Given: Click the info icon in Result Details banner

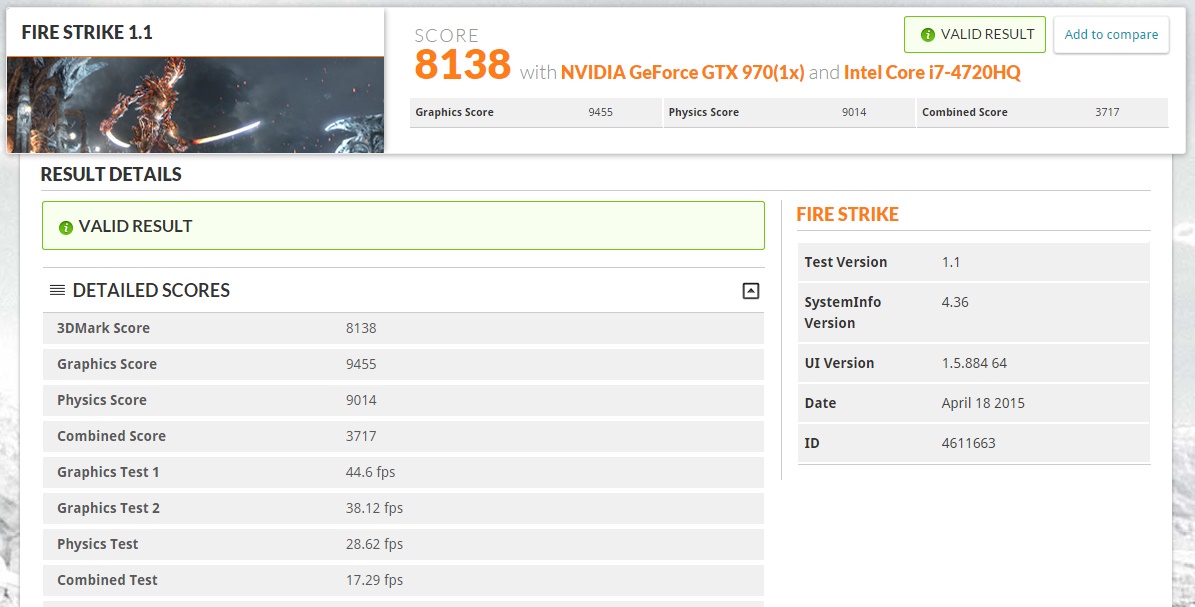Looking at the screenshot, I should 66,227.
